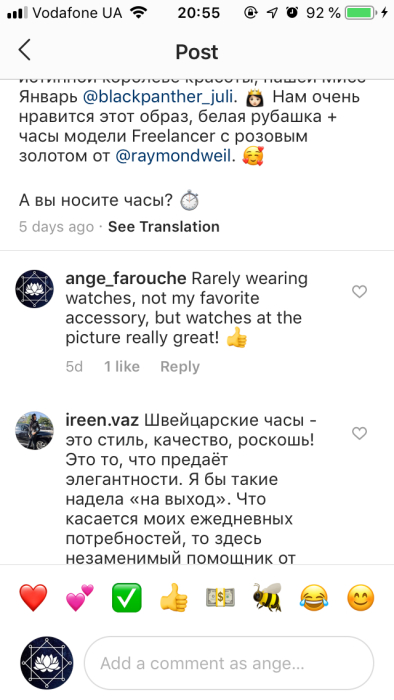
Task: Insert the honeybee emoji
Action: point(267,597)
